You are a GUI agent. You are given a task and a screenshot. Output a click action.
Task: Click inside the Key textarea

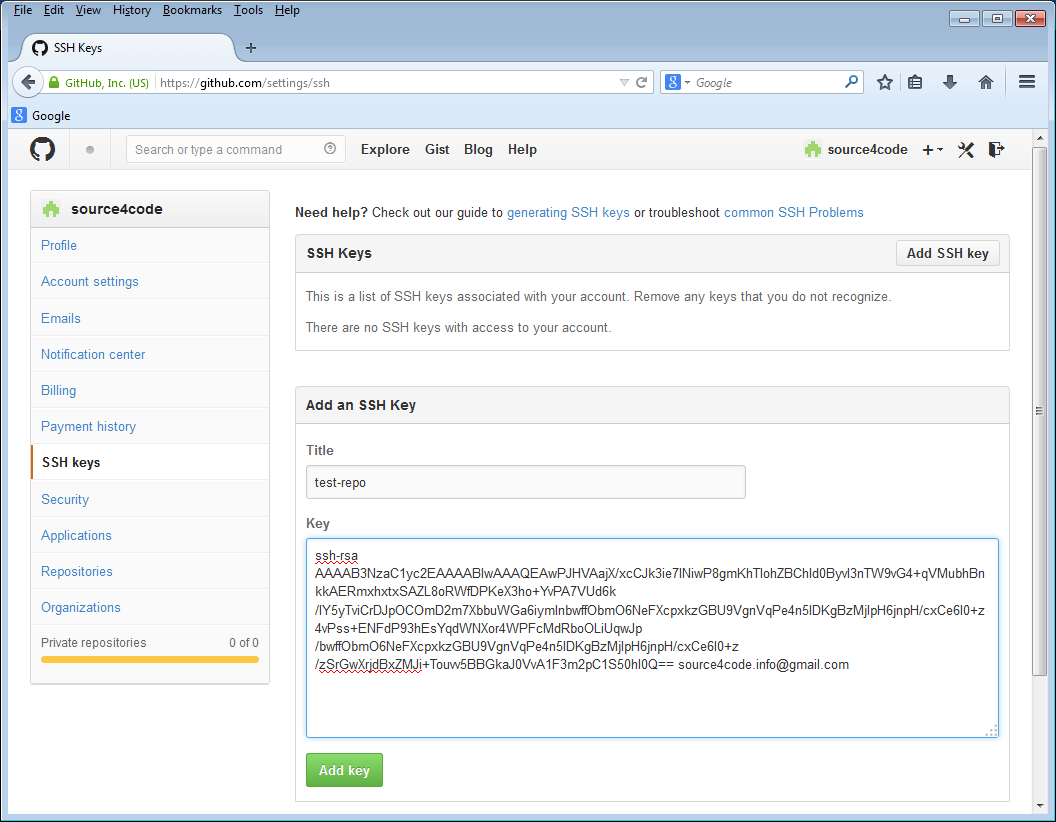(x=652, y=638)
